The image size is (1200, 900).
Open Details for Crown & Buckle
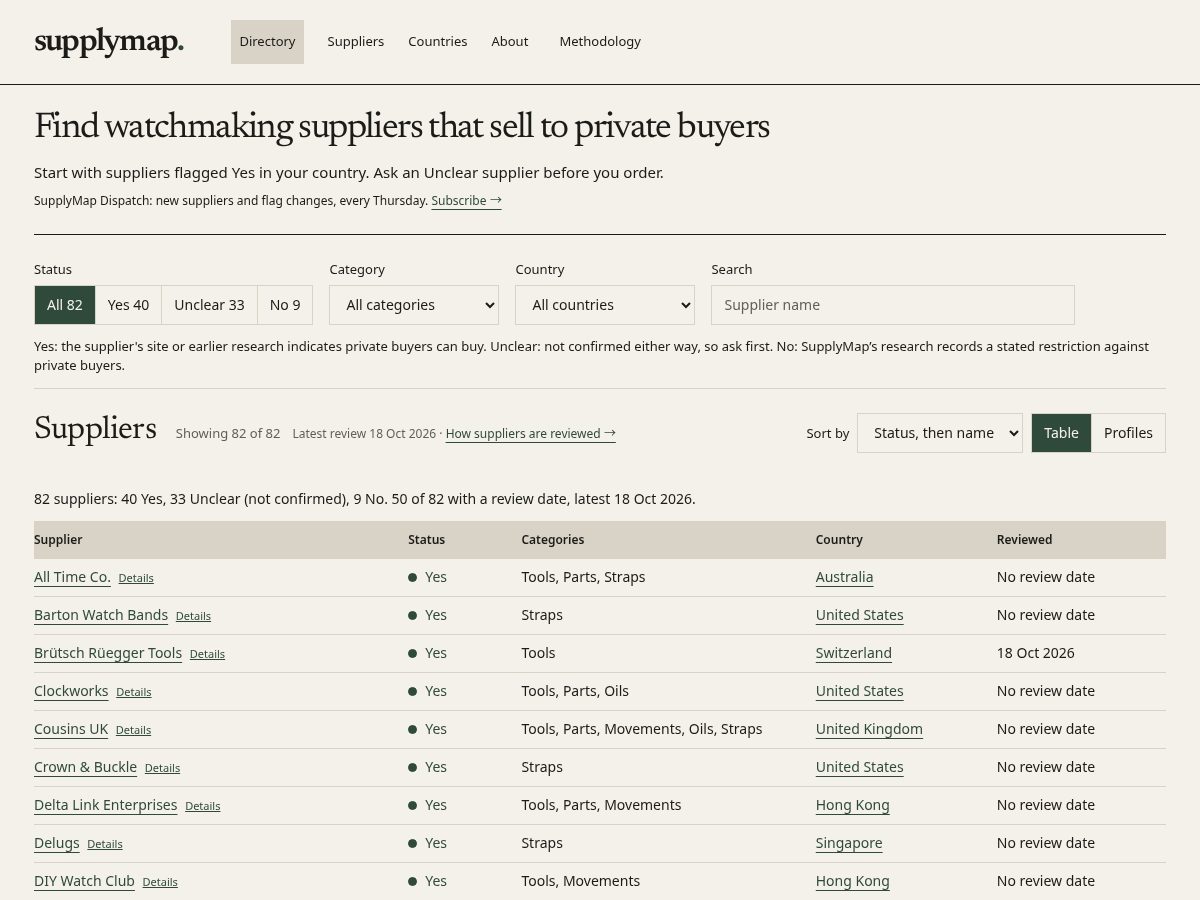coord(162,768)
